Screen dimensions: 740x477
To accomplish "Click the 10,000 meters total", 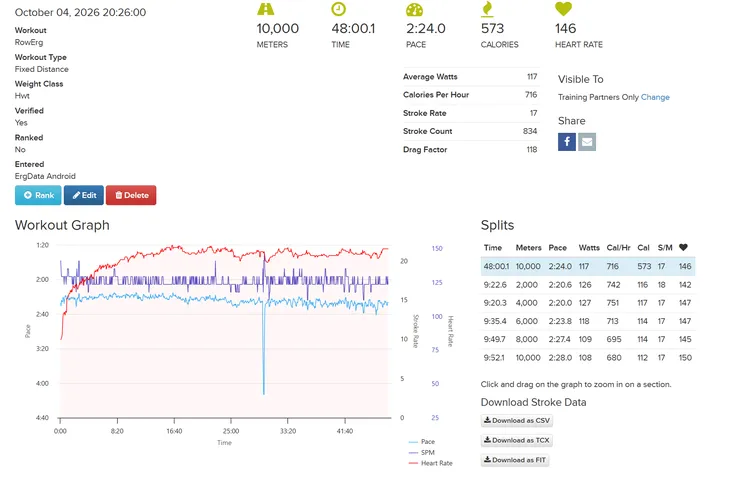I will pos(278,28).
